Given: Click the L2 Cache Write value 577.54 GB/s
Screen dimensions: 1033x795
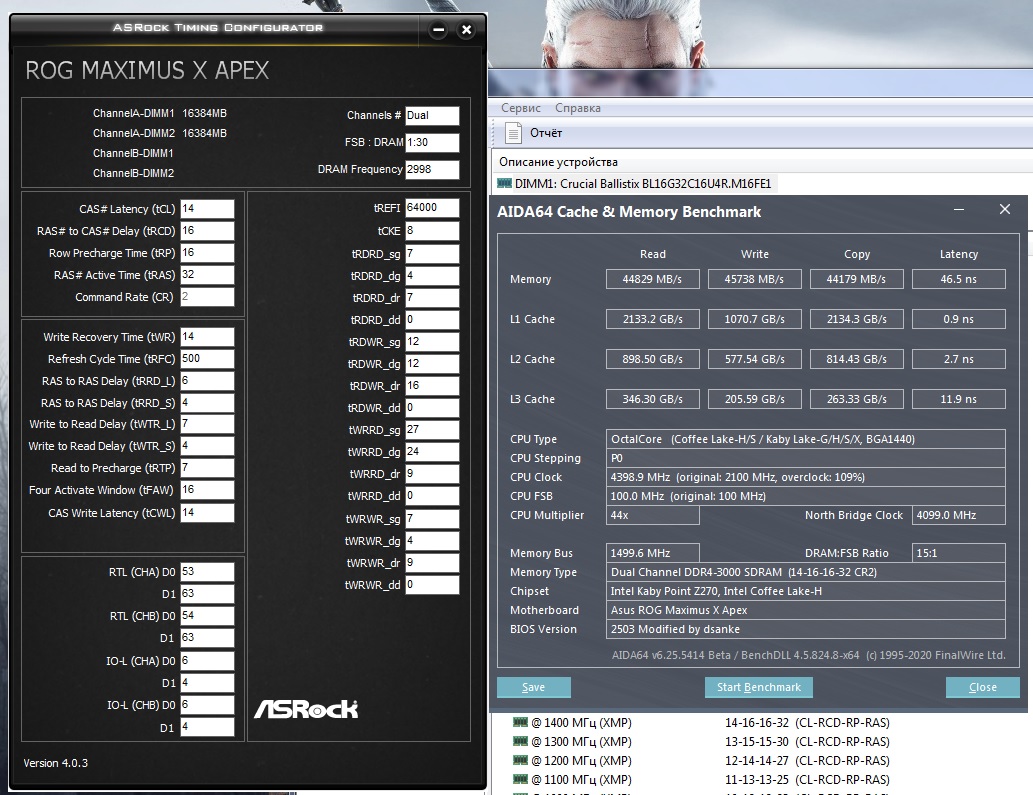Looking at the screenshot, I should [754, 359].
